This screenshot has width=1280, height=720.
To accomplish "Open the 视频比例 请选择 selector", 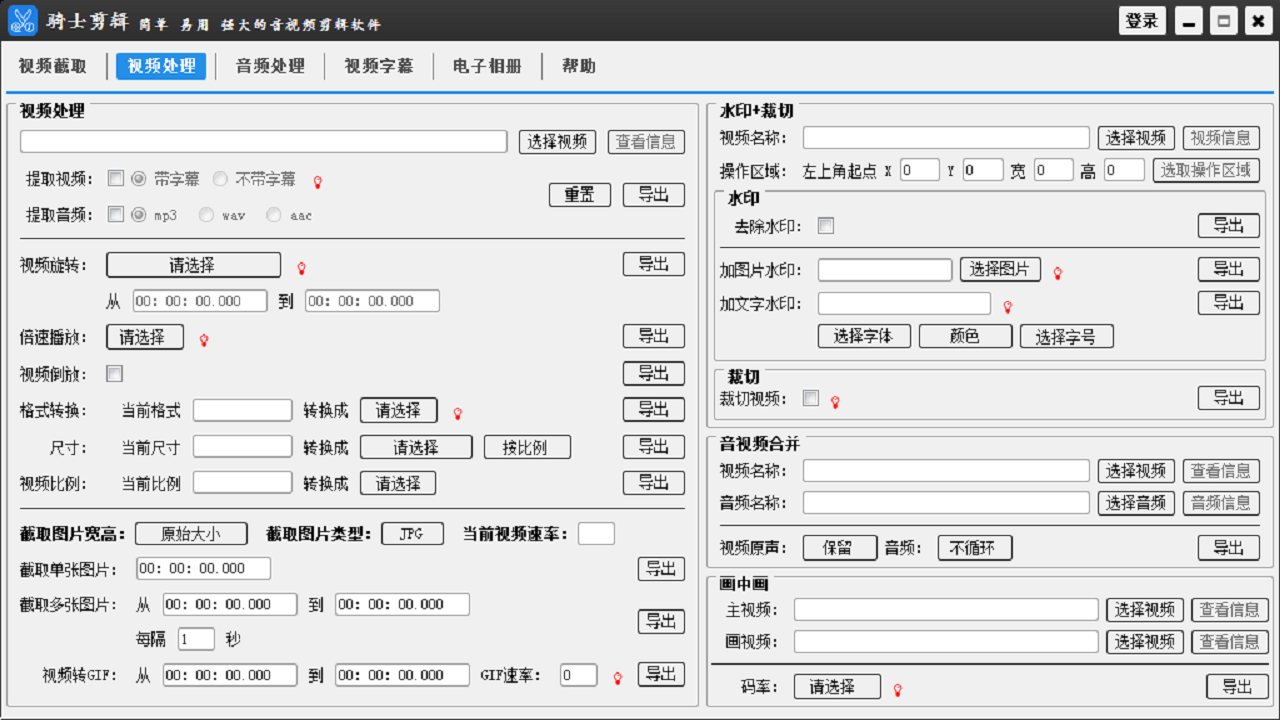I will [397, 482].
